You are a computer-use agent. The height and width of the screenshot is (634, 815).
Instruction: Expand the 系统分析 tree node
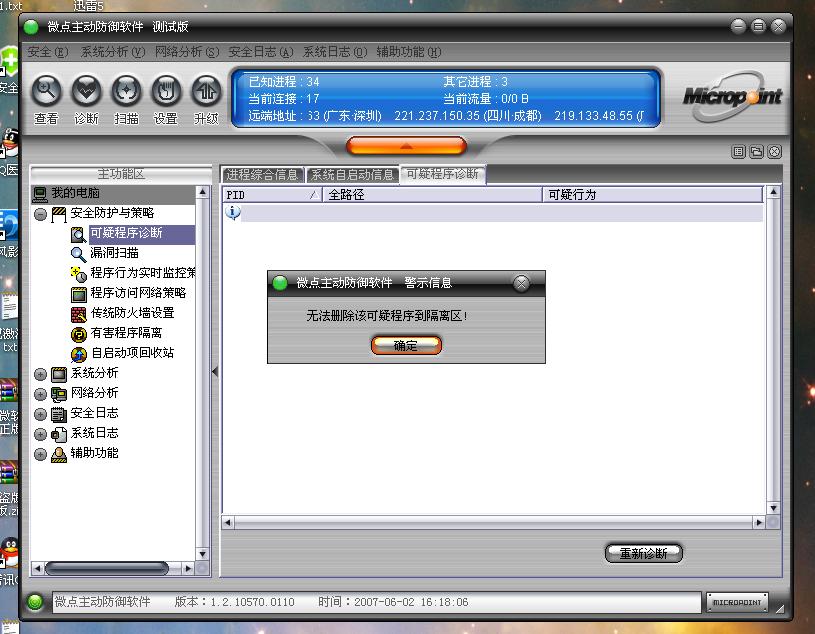41,374
